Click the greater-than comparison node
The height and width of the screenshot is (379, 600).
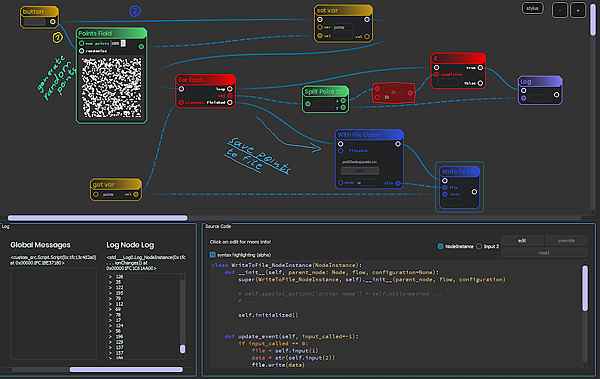point(393,93)
